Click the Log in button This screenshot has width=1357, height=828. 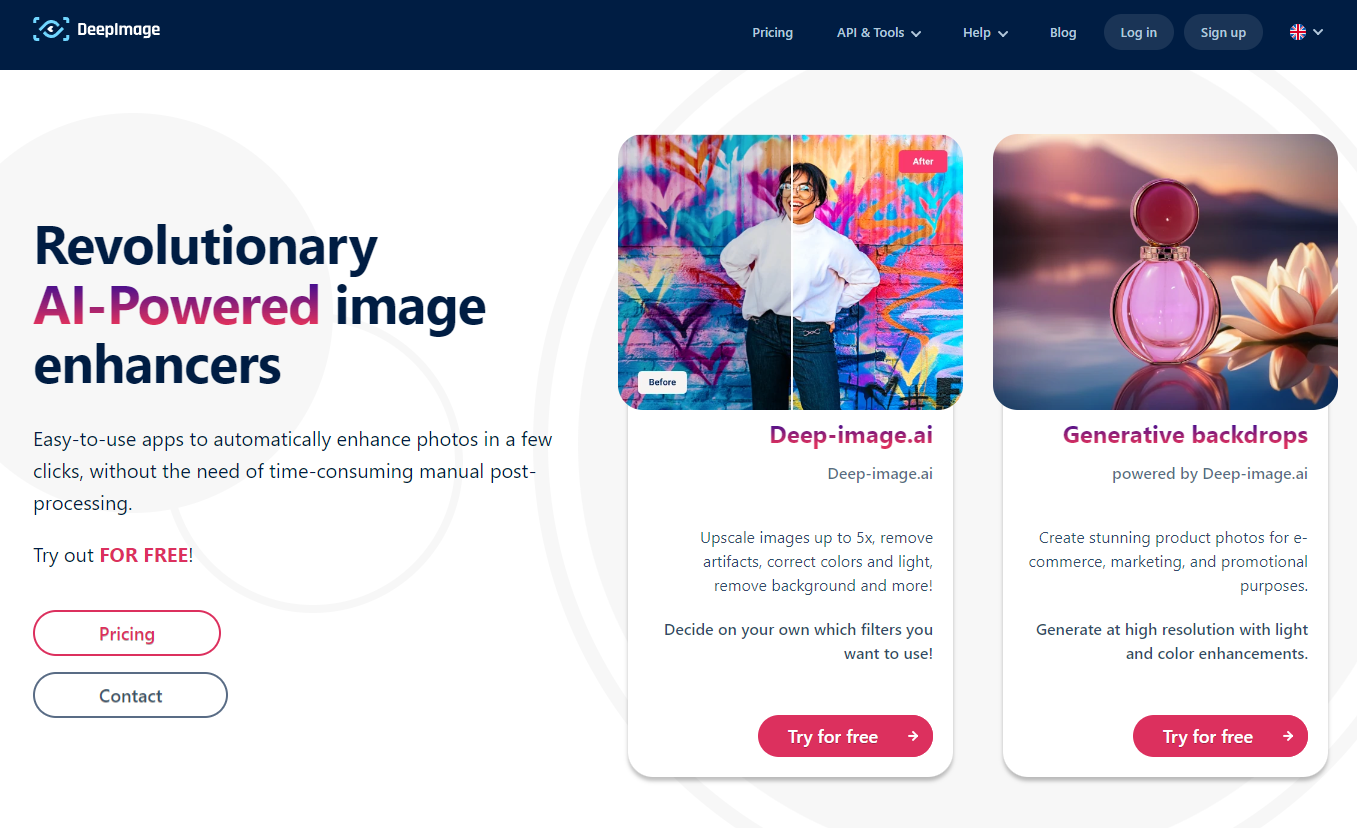[x=1138, y=32]
